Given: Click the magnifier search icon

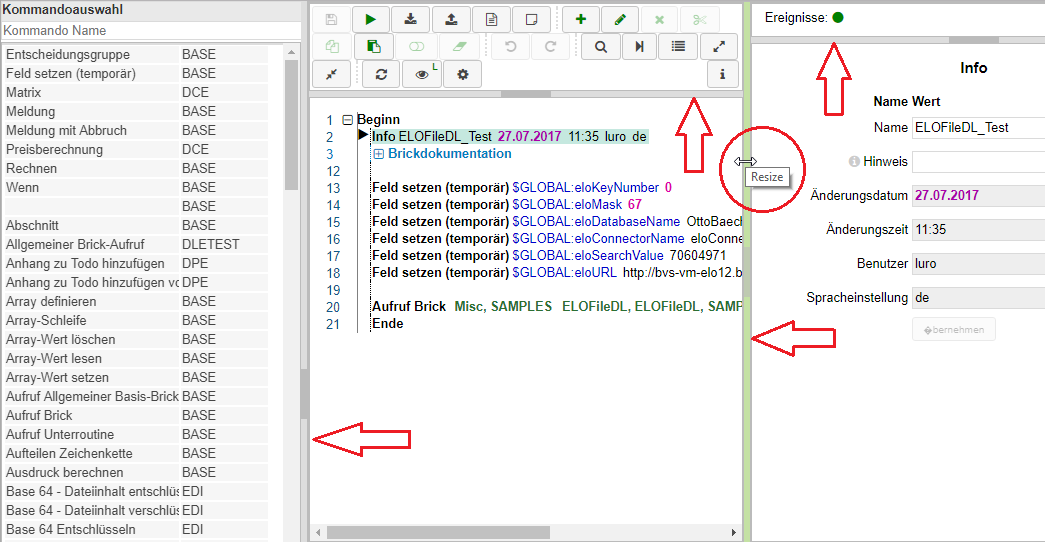Looking at the screenshot, I should coord(601,46).
